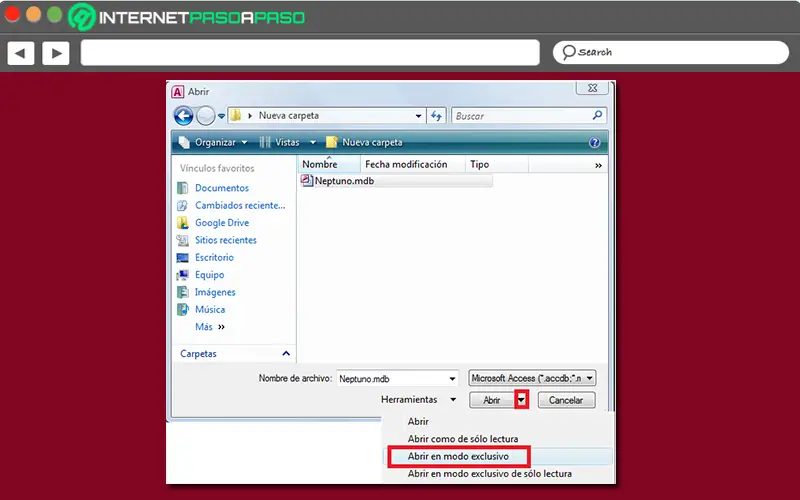The image size is (800, 500).
Task: Click the Escritorio desktop icon
Action: point(183,258)
